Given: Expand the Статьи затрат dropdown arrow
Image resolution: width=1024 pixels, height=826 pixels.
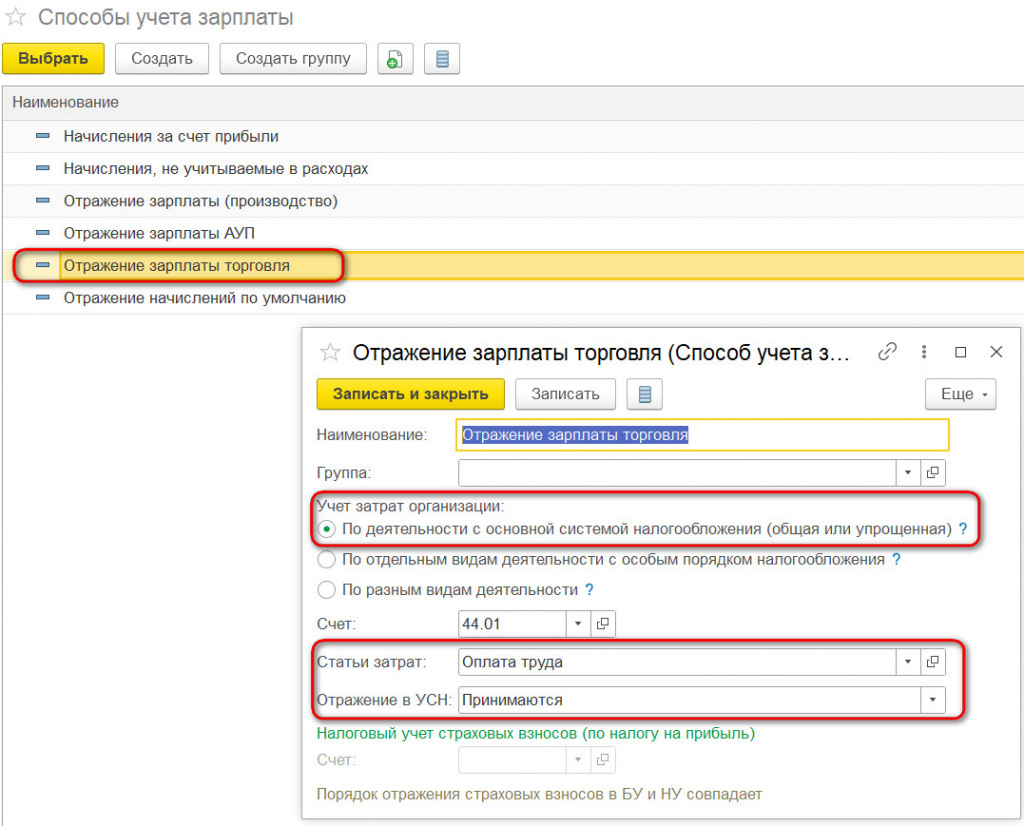Looking at the screenshot, I should 908,662.
